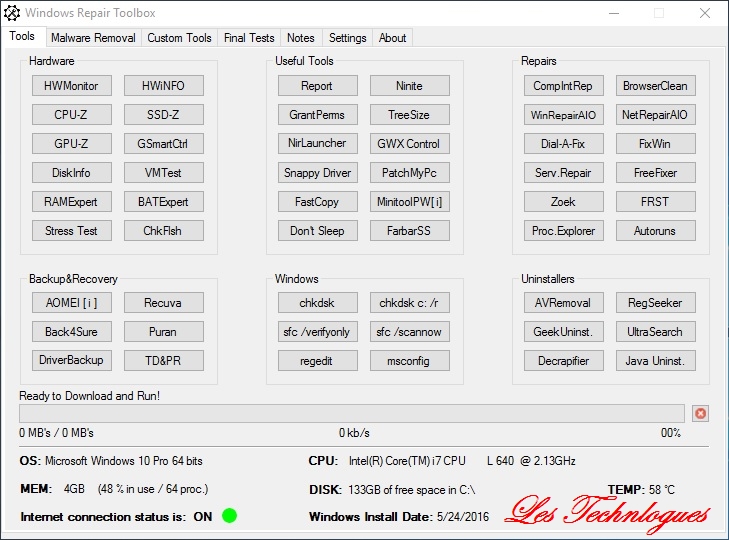Image resolution: width=729 pixels, height=540 pixels.
Task: Open AOMEI [i] backup tool
Action: coord(72,303)
